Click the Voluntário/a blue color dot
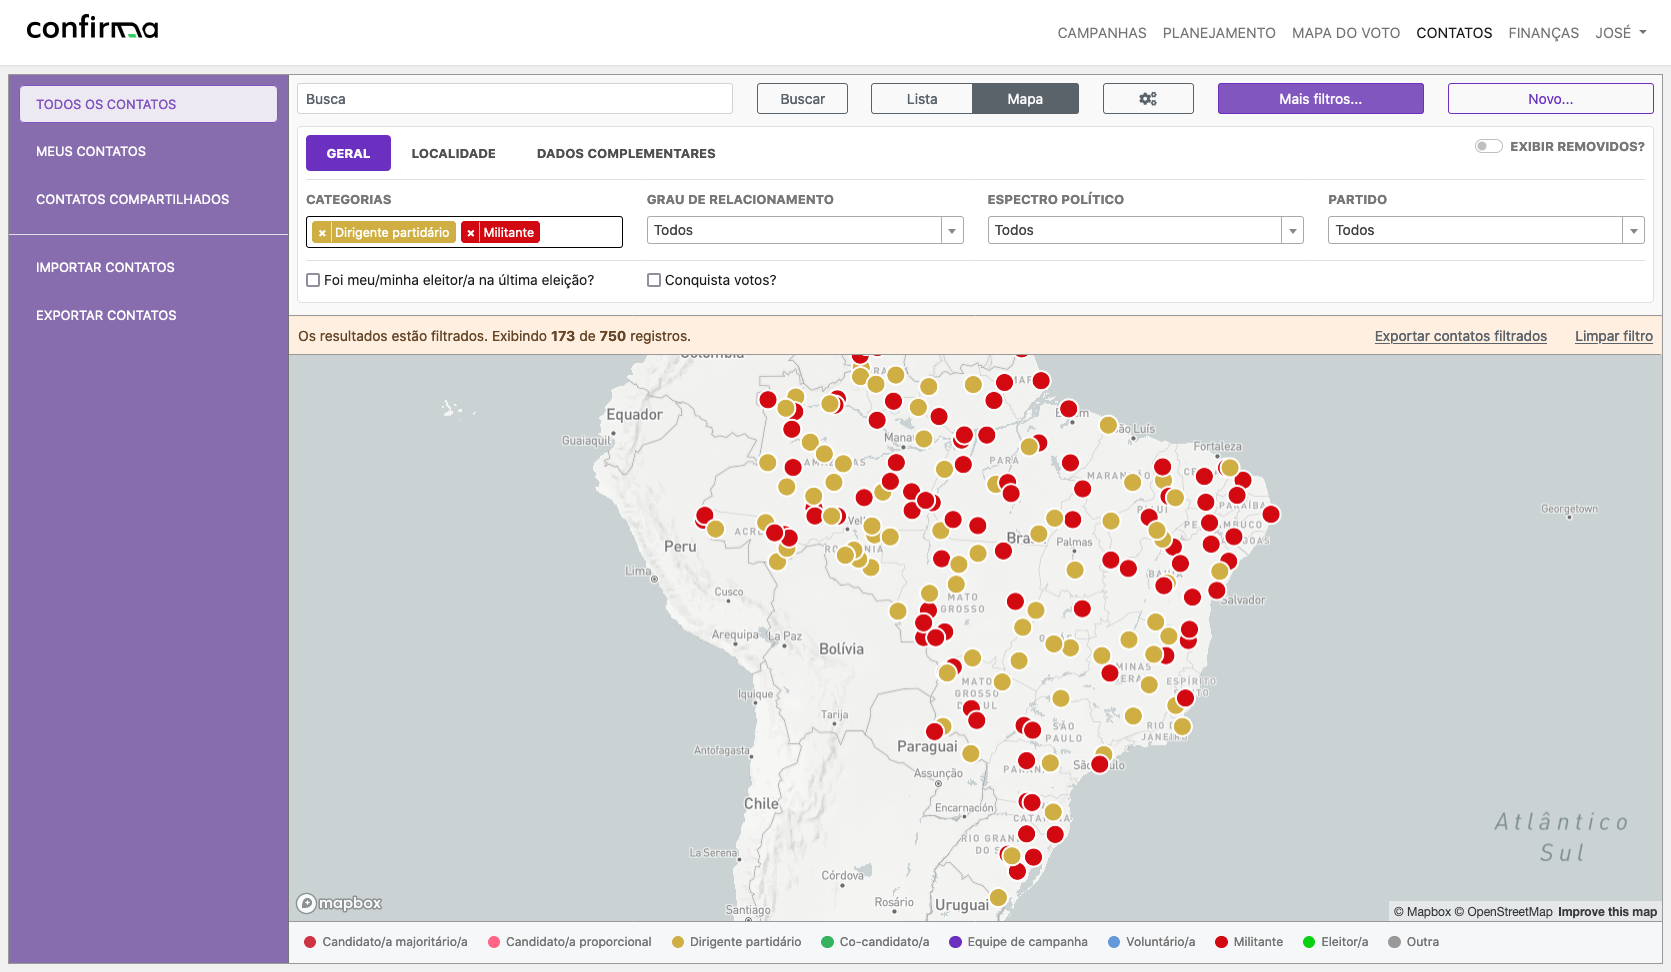 [x=1113, y=941]
